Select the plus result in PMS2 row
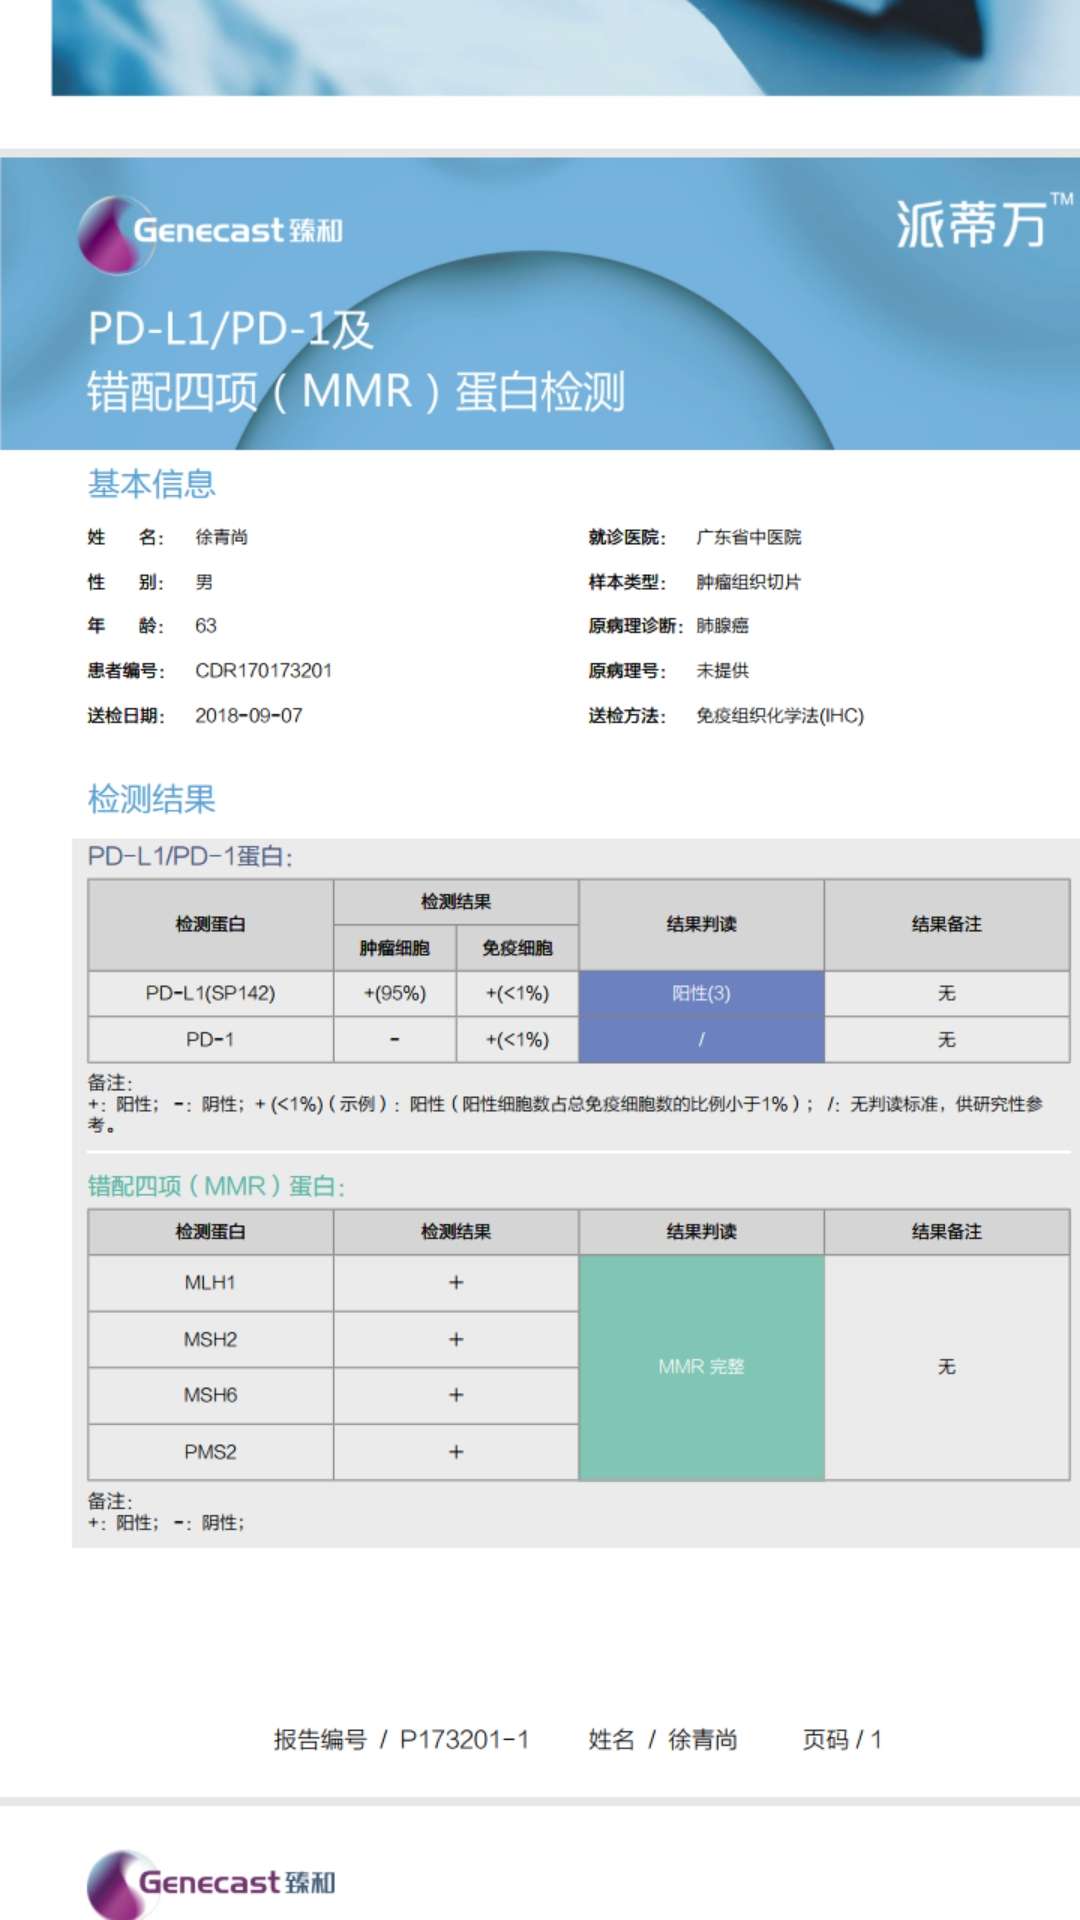The image size is (1080, 1920). (456, 1452)
